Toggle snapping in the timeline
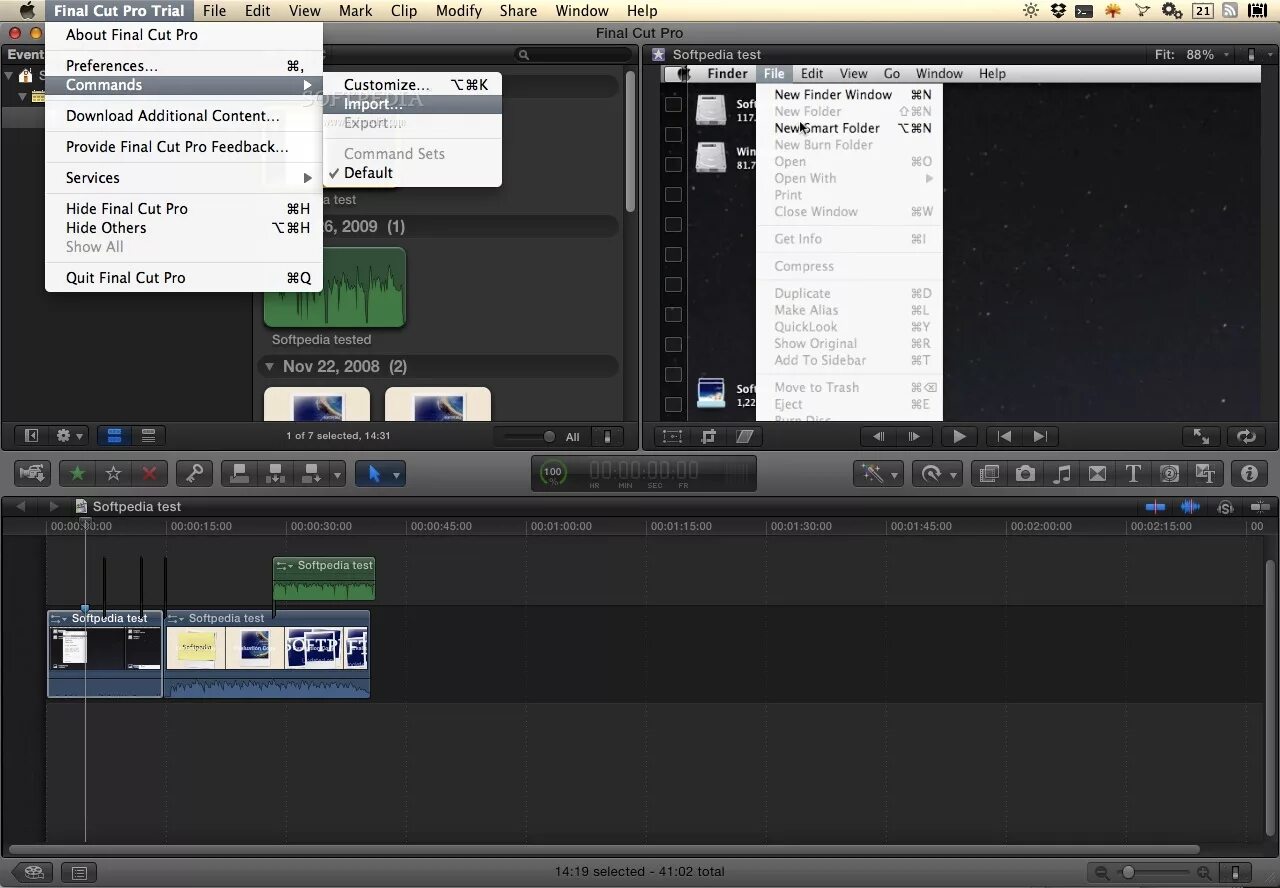Image resolution: width=1280 pixels, height=888 pixels. click(x=1260, y=507)
